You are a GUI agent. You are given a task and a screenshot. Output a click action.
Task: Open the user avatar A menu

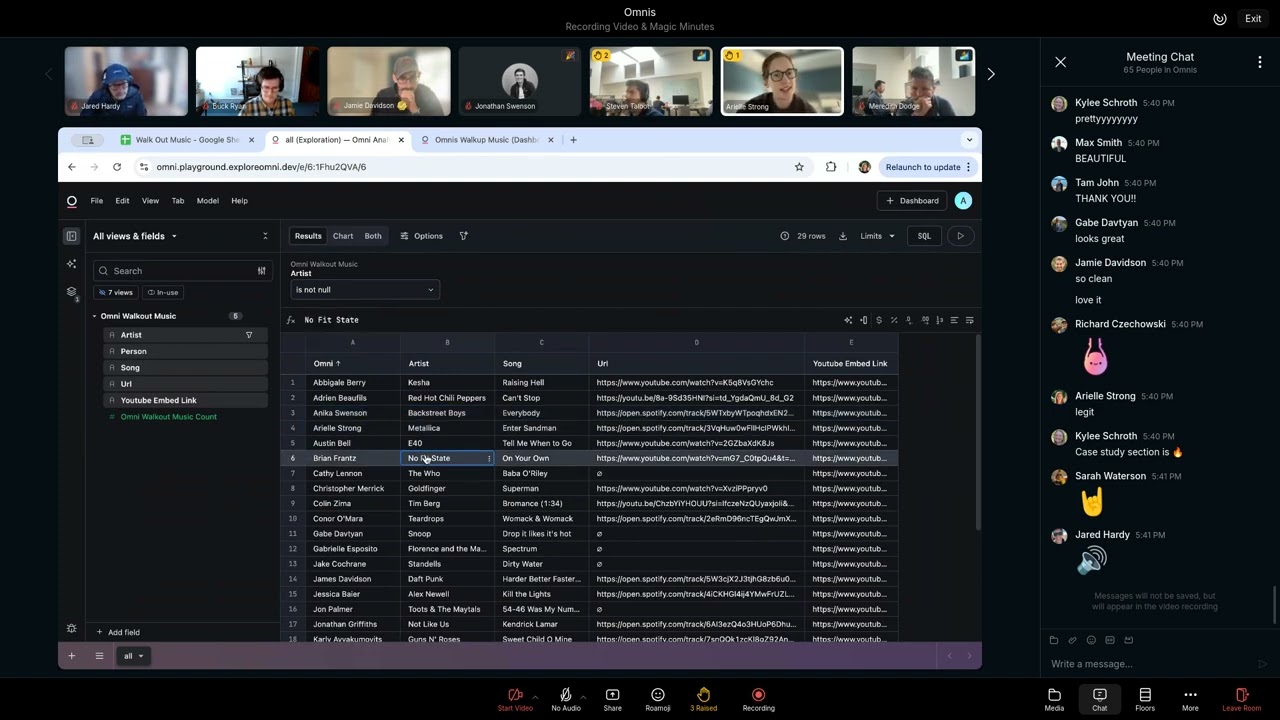[x=963, y=201]
